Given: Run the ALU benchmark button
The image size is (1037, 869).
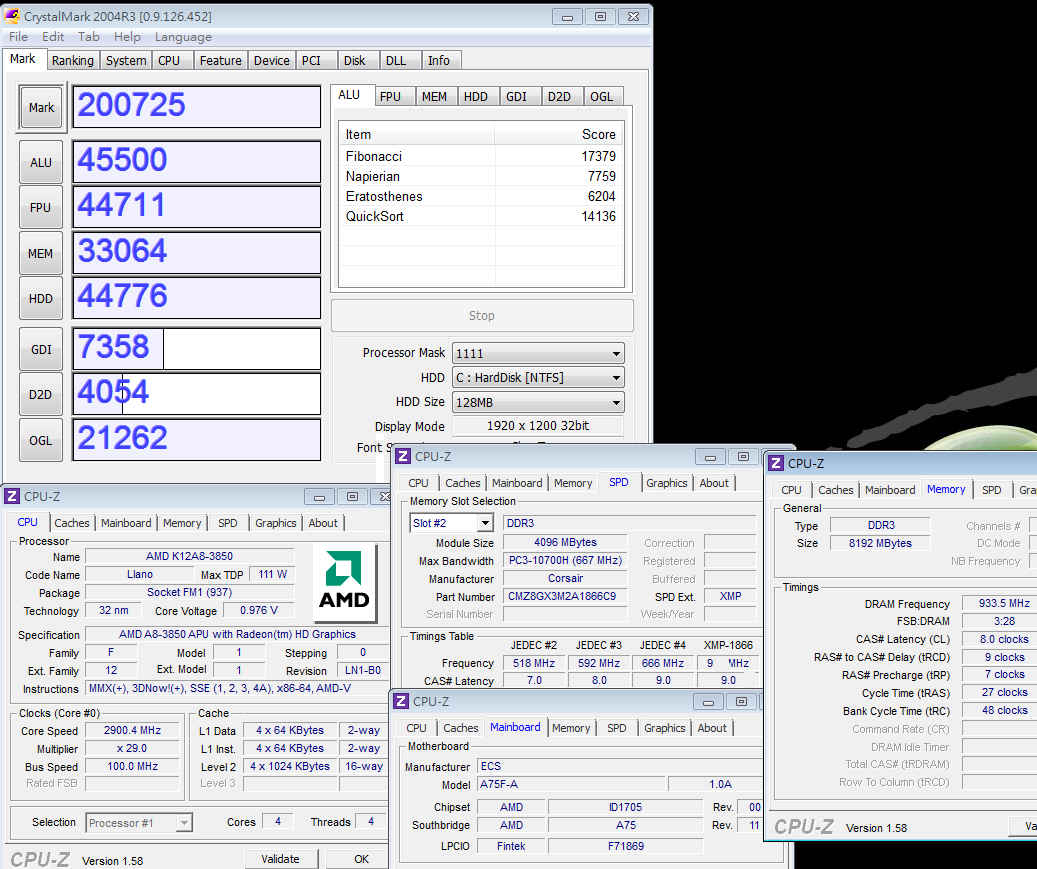Looking at the screenshot, I should pos(41,162).
